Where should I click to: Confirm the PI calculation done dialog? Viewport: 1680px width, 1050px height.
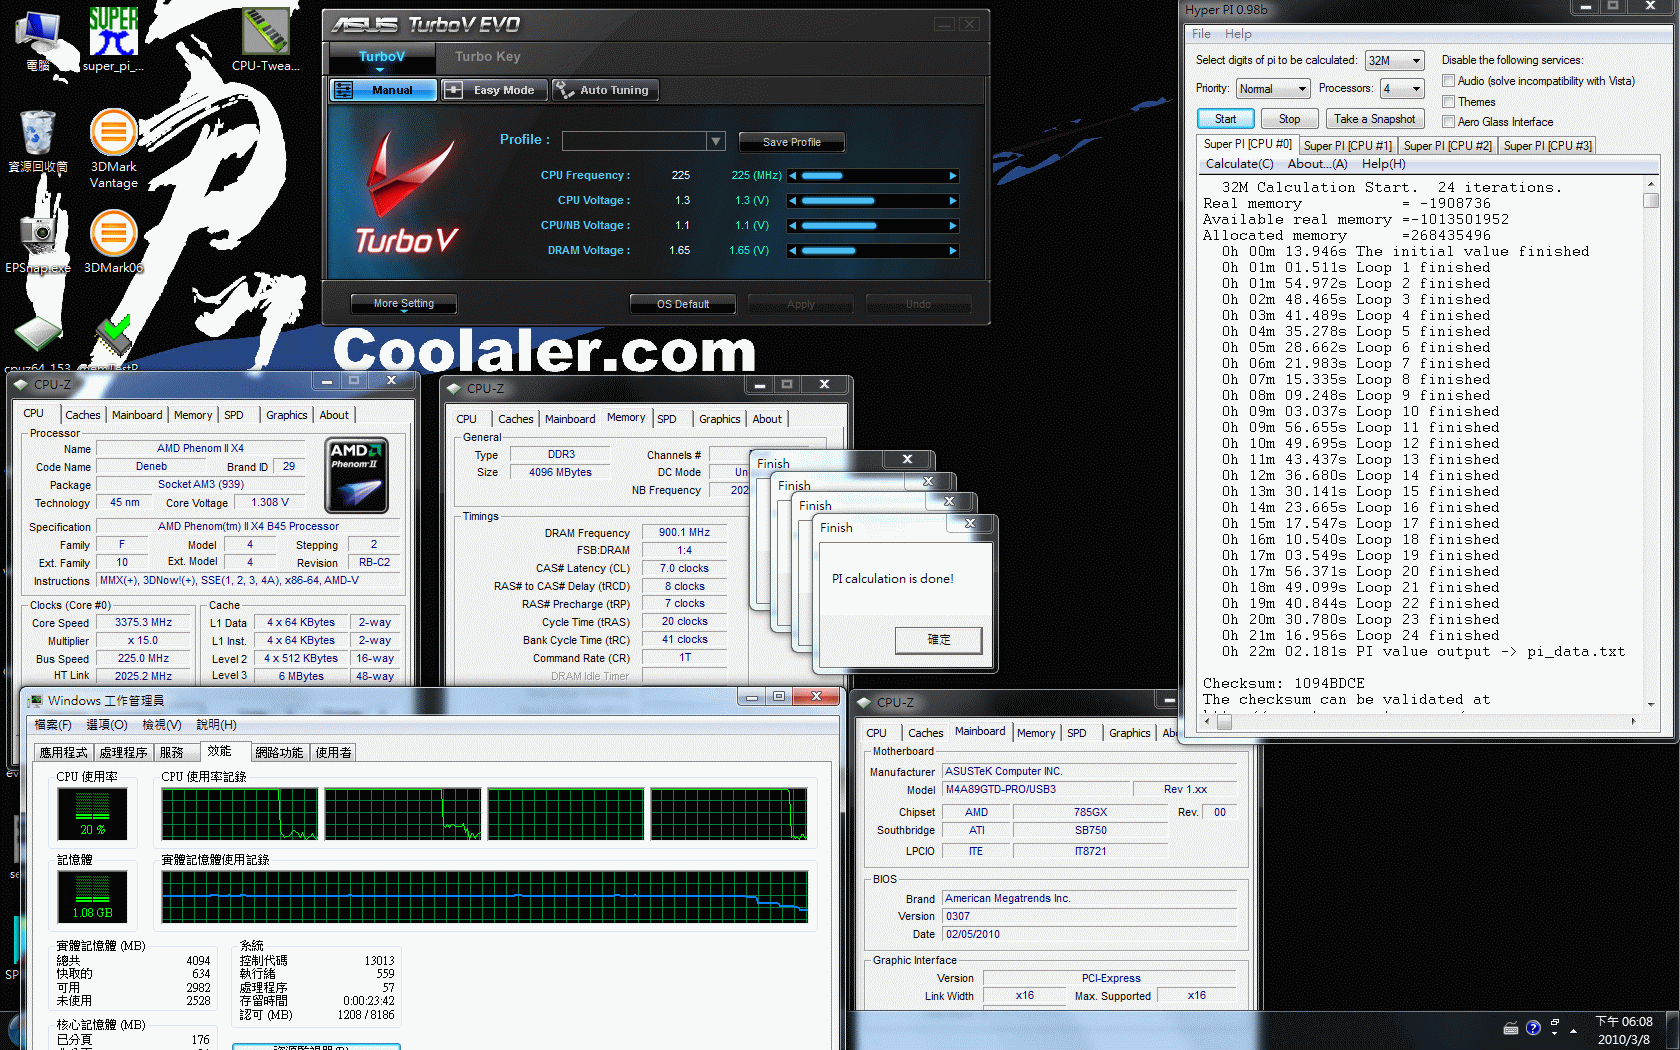[x=939, y=640]
